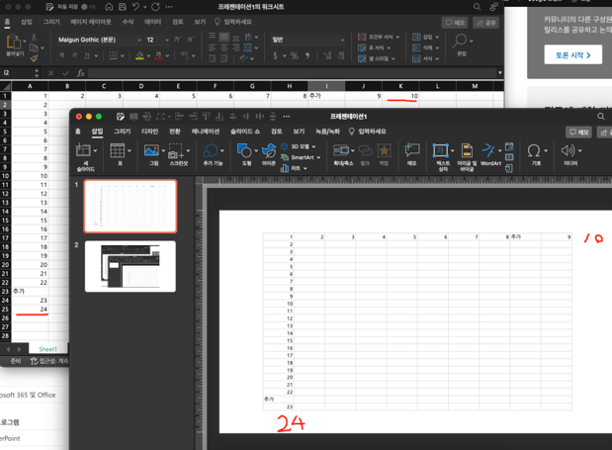
Task: Open the Excel font size dropdown
Action: click(x=167, y=40)
